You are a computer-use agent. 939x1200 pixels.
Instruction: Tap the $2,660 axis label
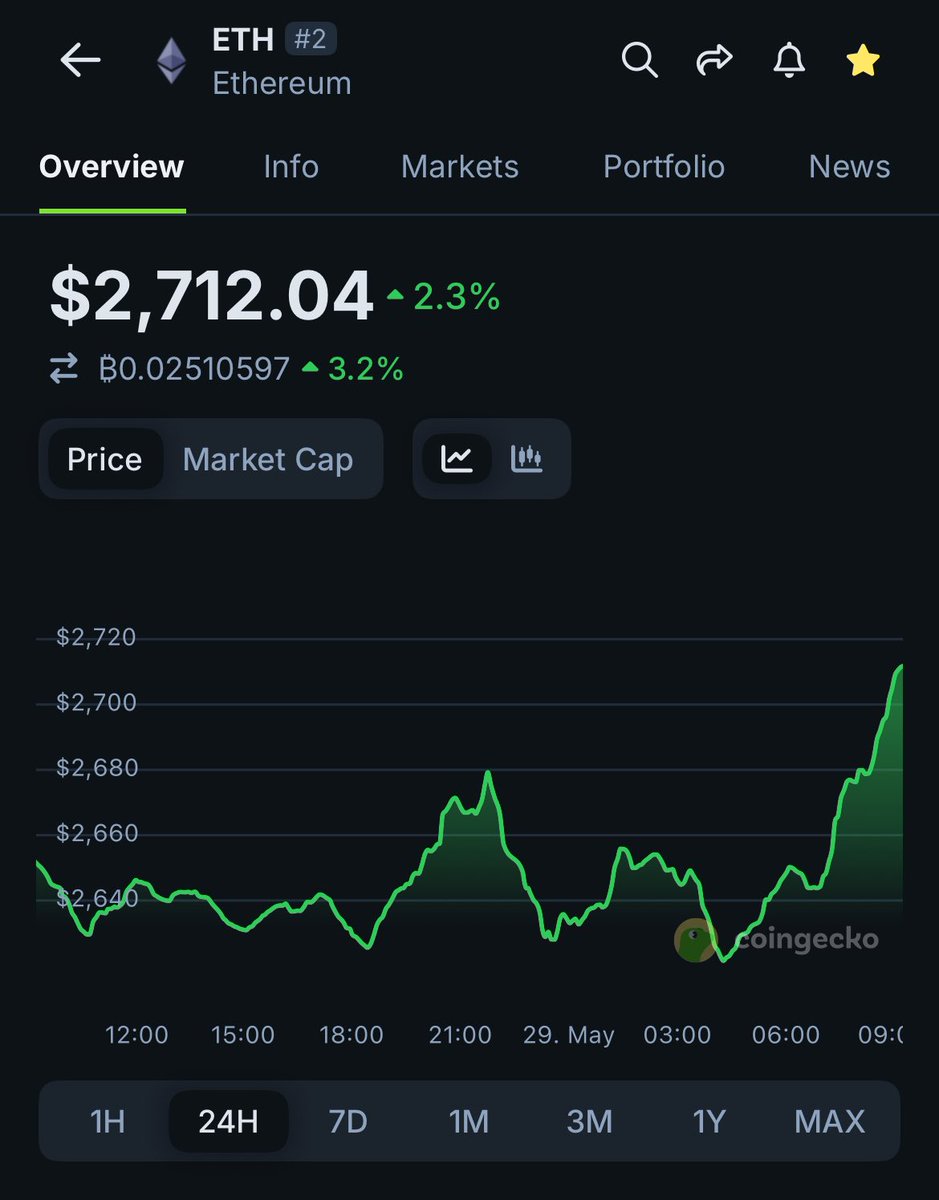pyautogui.click(x=95, y=833)
